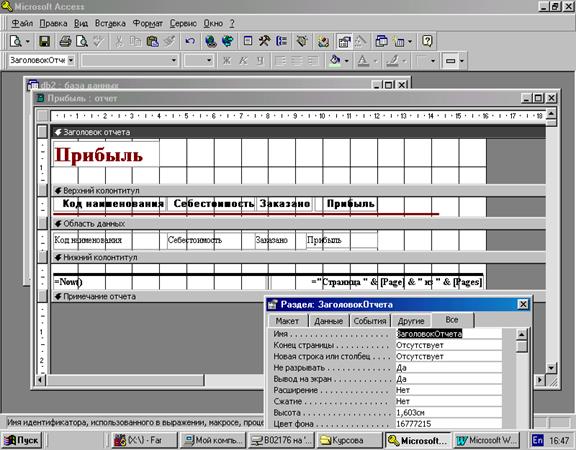Click the properties window scrollbar up arrow
Viewport: 576px width, 450px height.
tap(522, 334)
